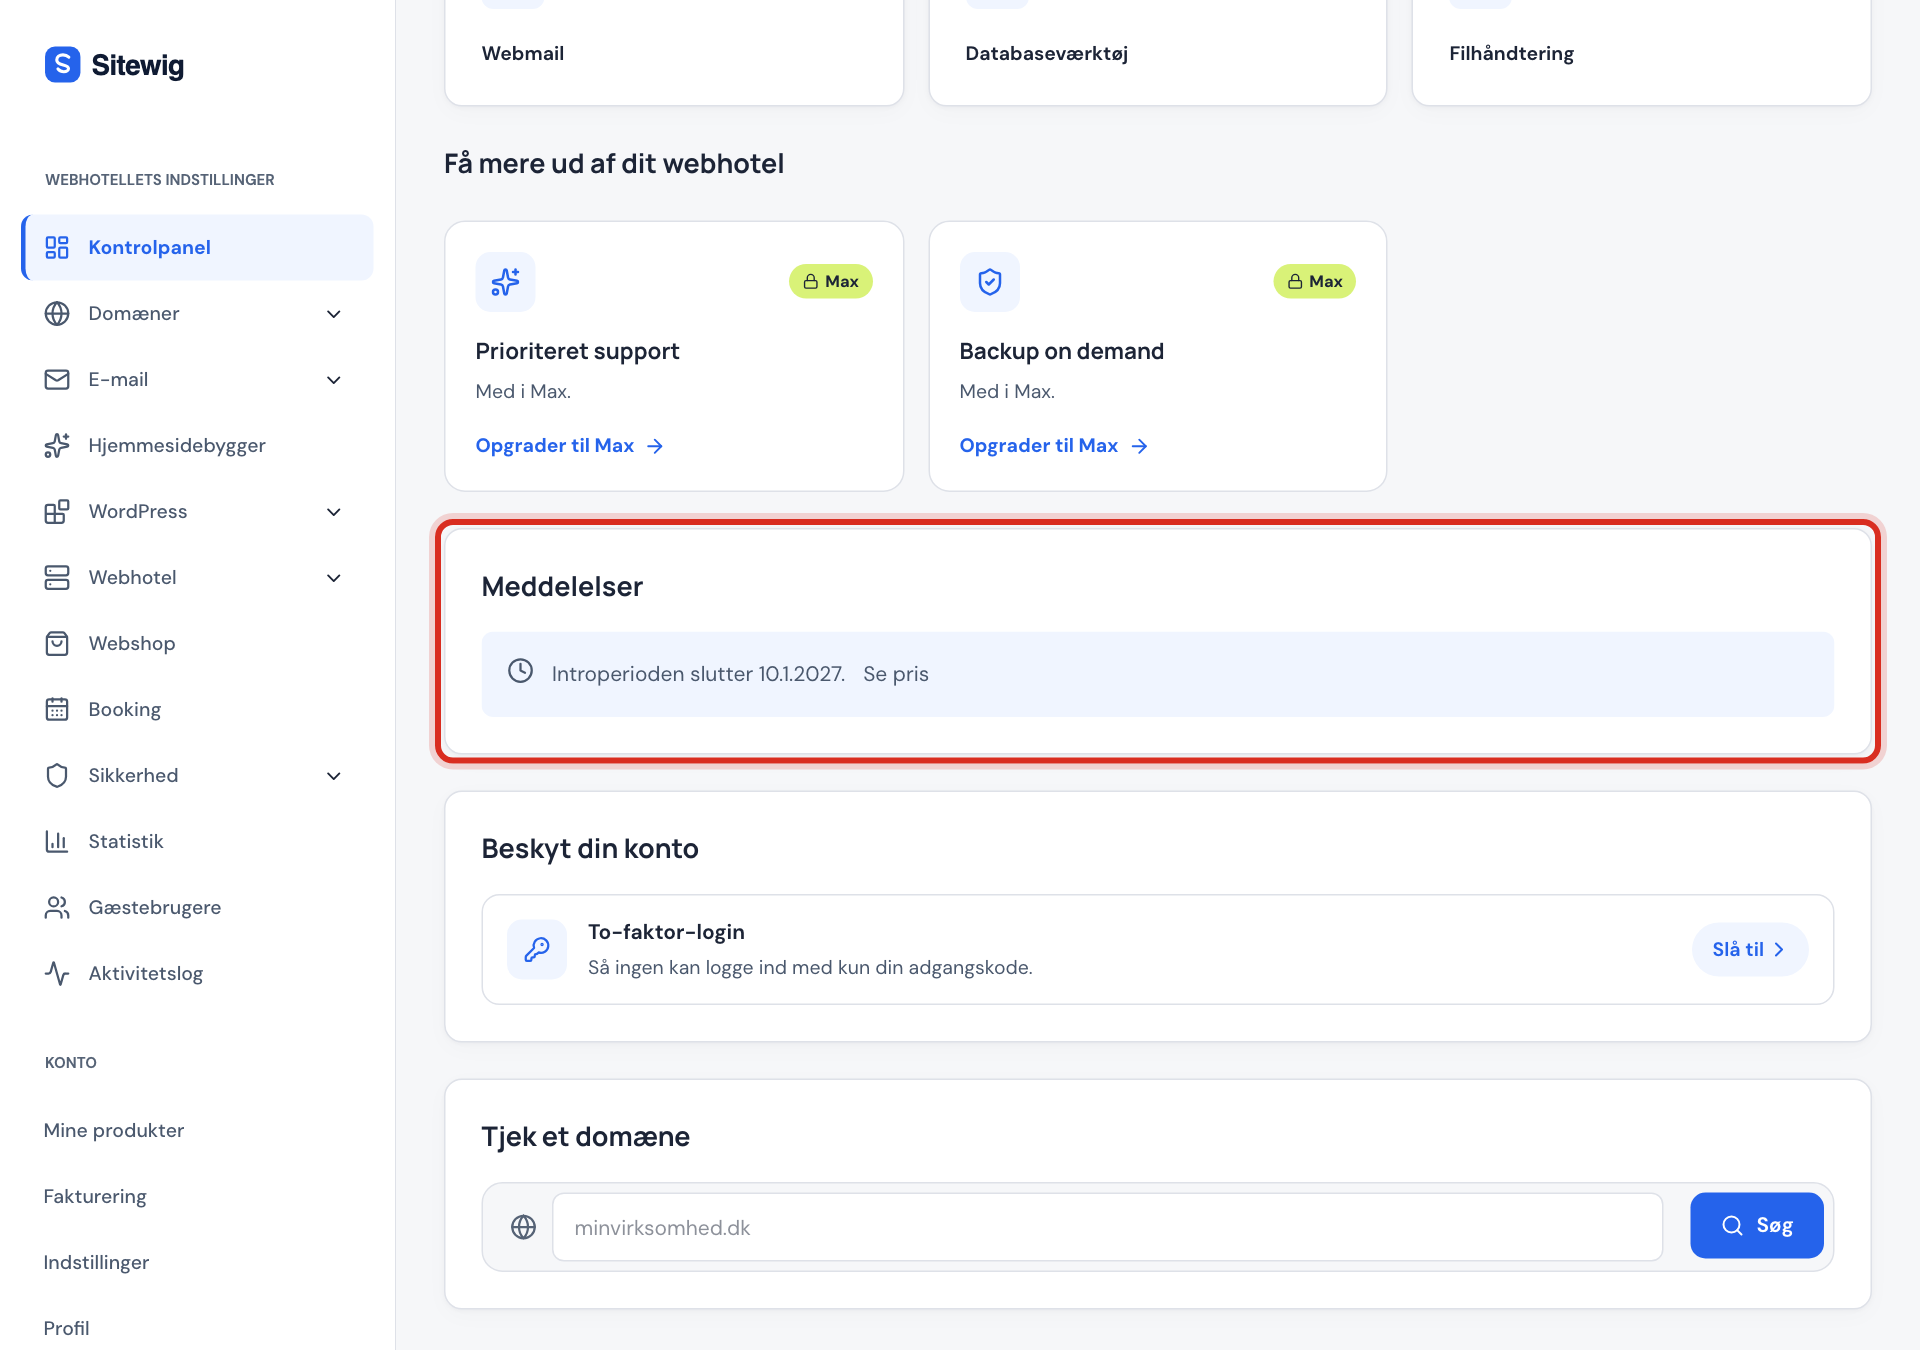The width and height of the screenshot is (1920, 1350).
Task: Click the Sikkerhed shield icon in sidebar
Action: tap(57, 775)
